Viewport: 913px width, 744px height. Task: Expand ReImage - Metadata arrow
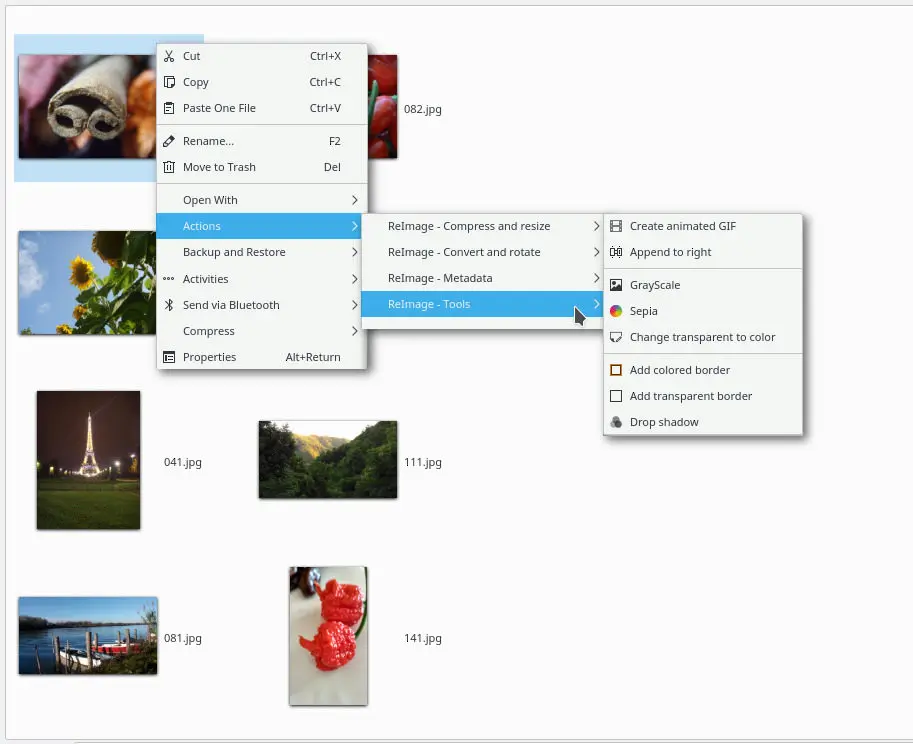[x=596, y=278]
